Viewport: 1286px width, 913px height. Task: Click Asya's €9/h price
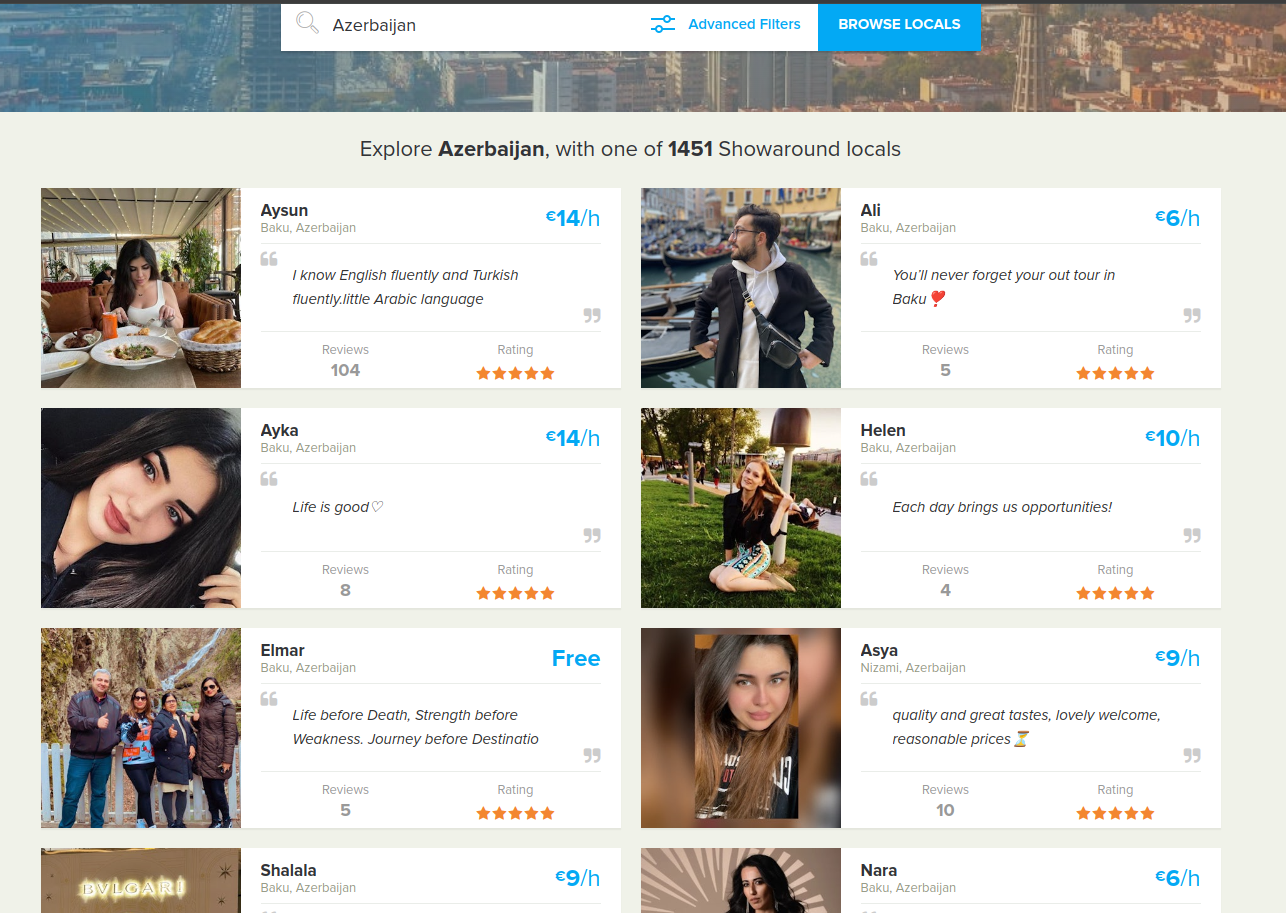1178,658
